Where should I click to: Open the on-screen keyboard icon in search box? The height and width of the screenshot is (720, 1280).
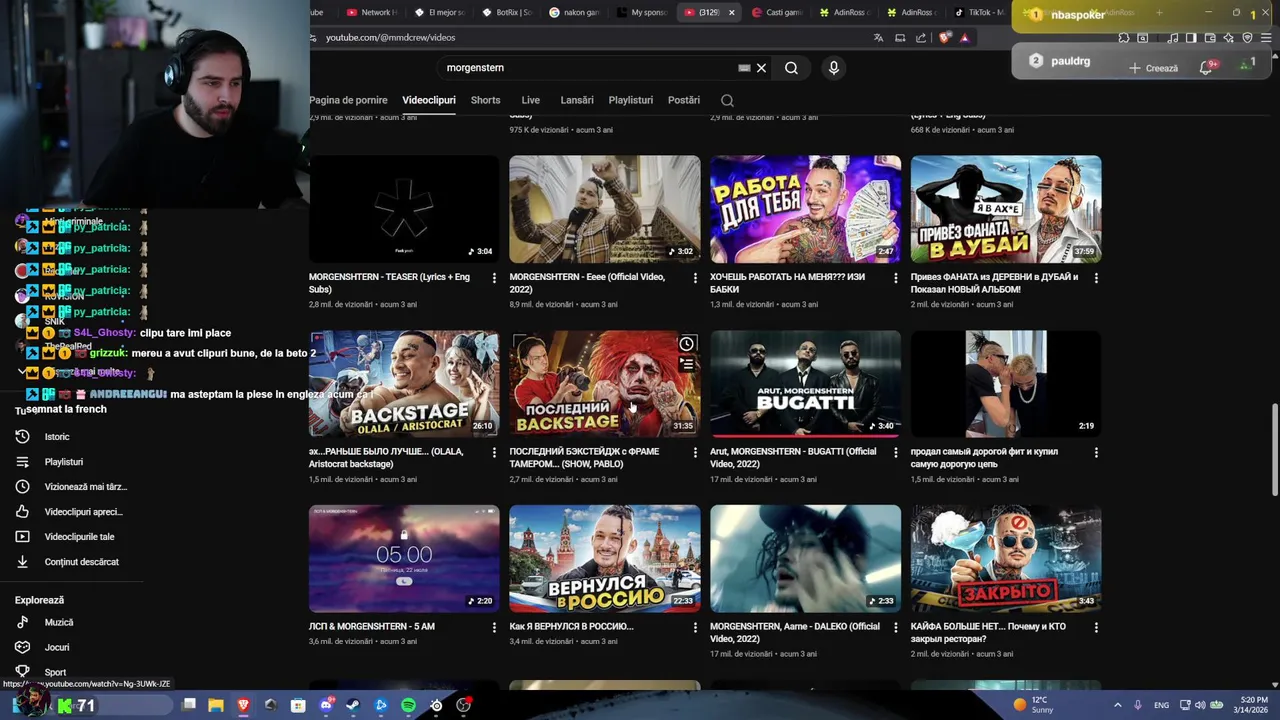click(744, 68)
